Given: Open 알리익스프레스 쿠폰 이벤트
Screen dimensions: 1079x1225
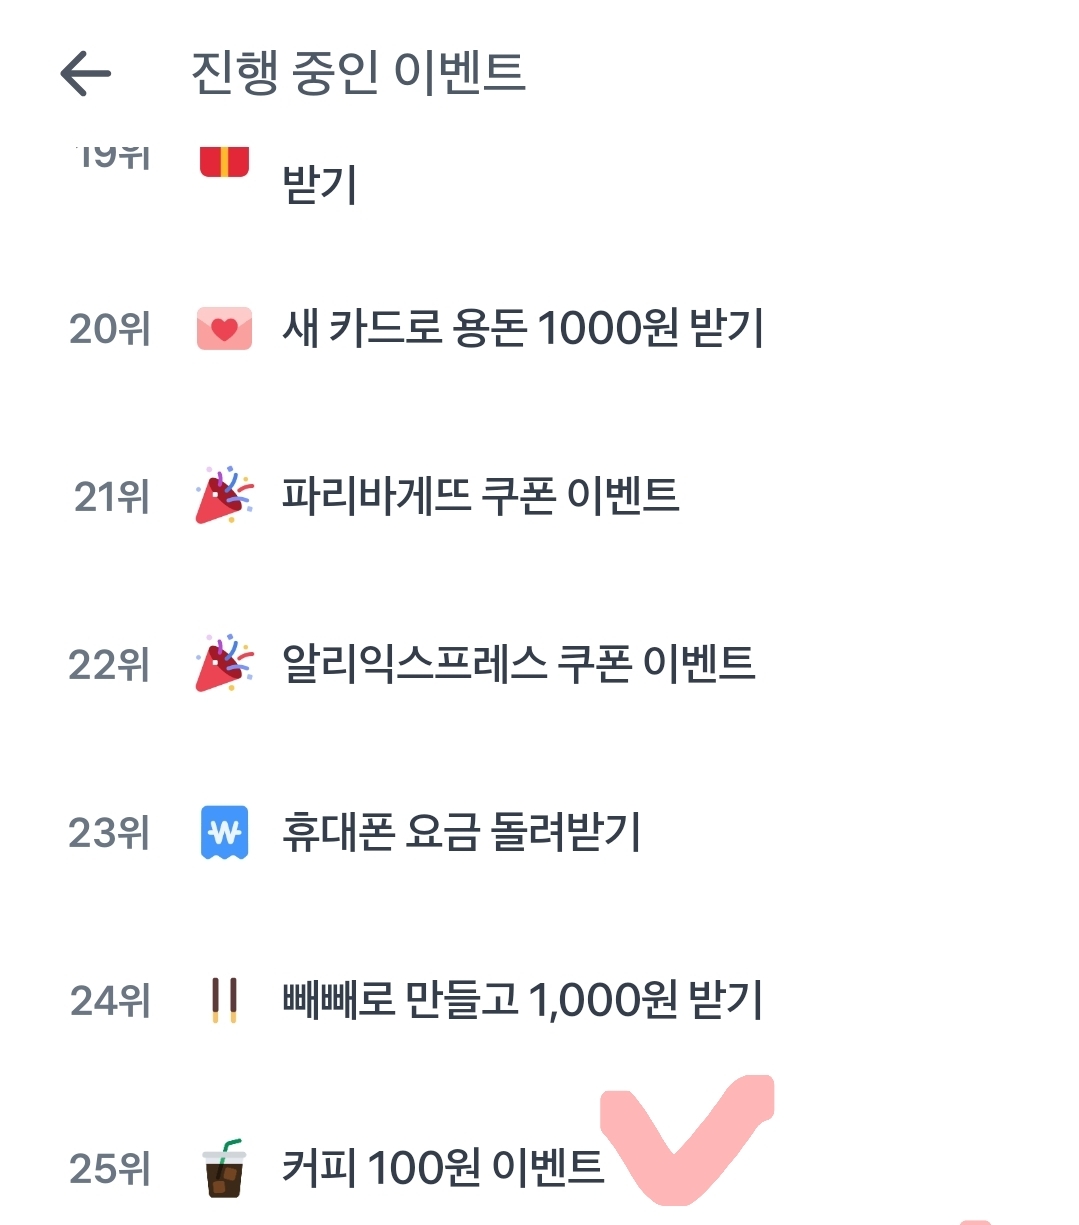Looking at the screenshot, I should click(x=518, y=664).
